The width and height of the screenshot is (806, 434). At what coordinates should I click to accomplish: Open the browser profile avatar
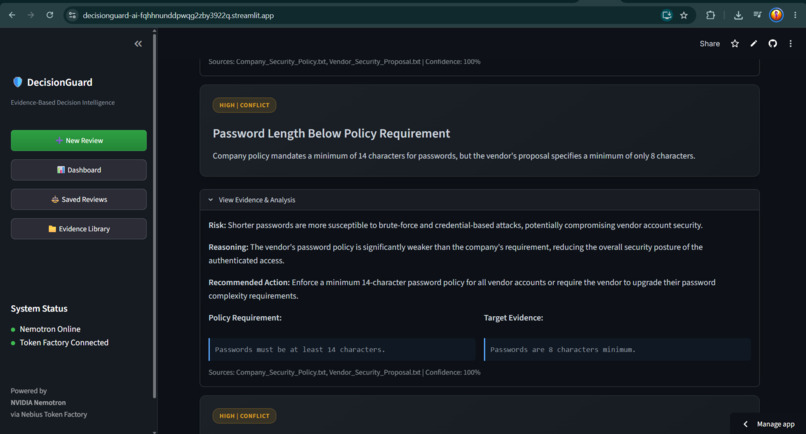pyautogui.click(x=776, y=15)
